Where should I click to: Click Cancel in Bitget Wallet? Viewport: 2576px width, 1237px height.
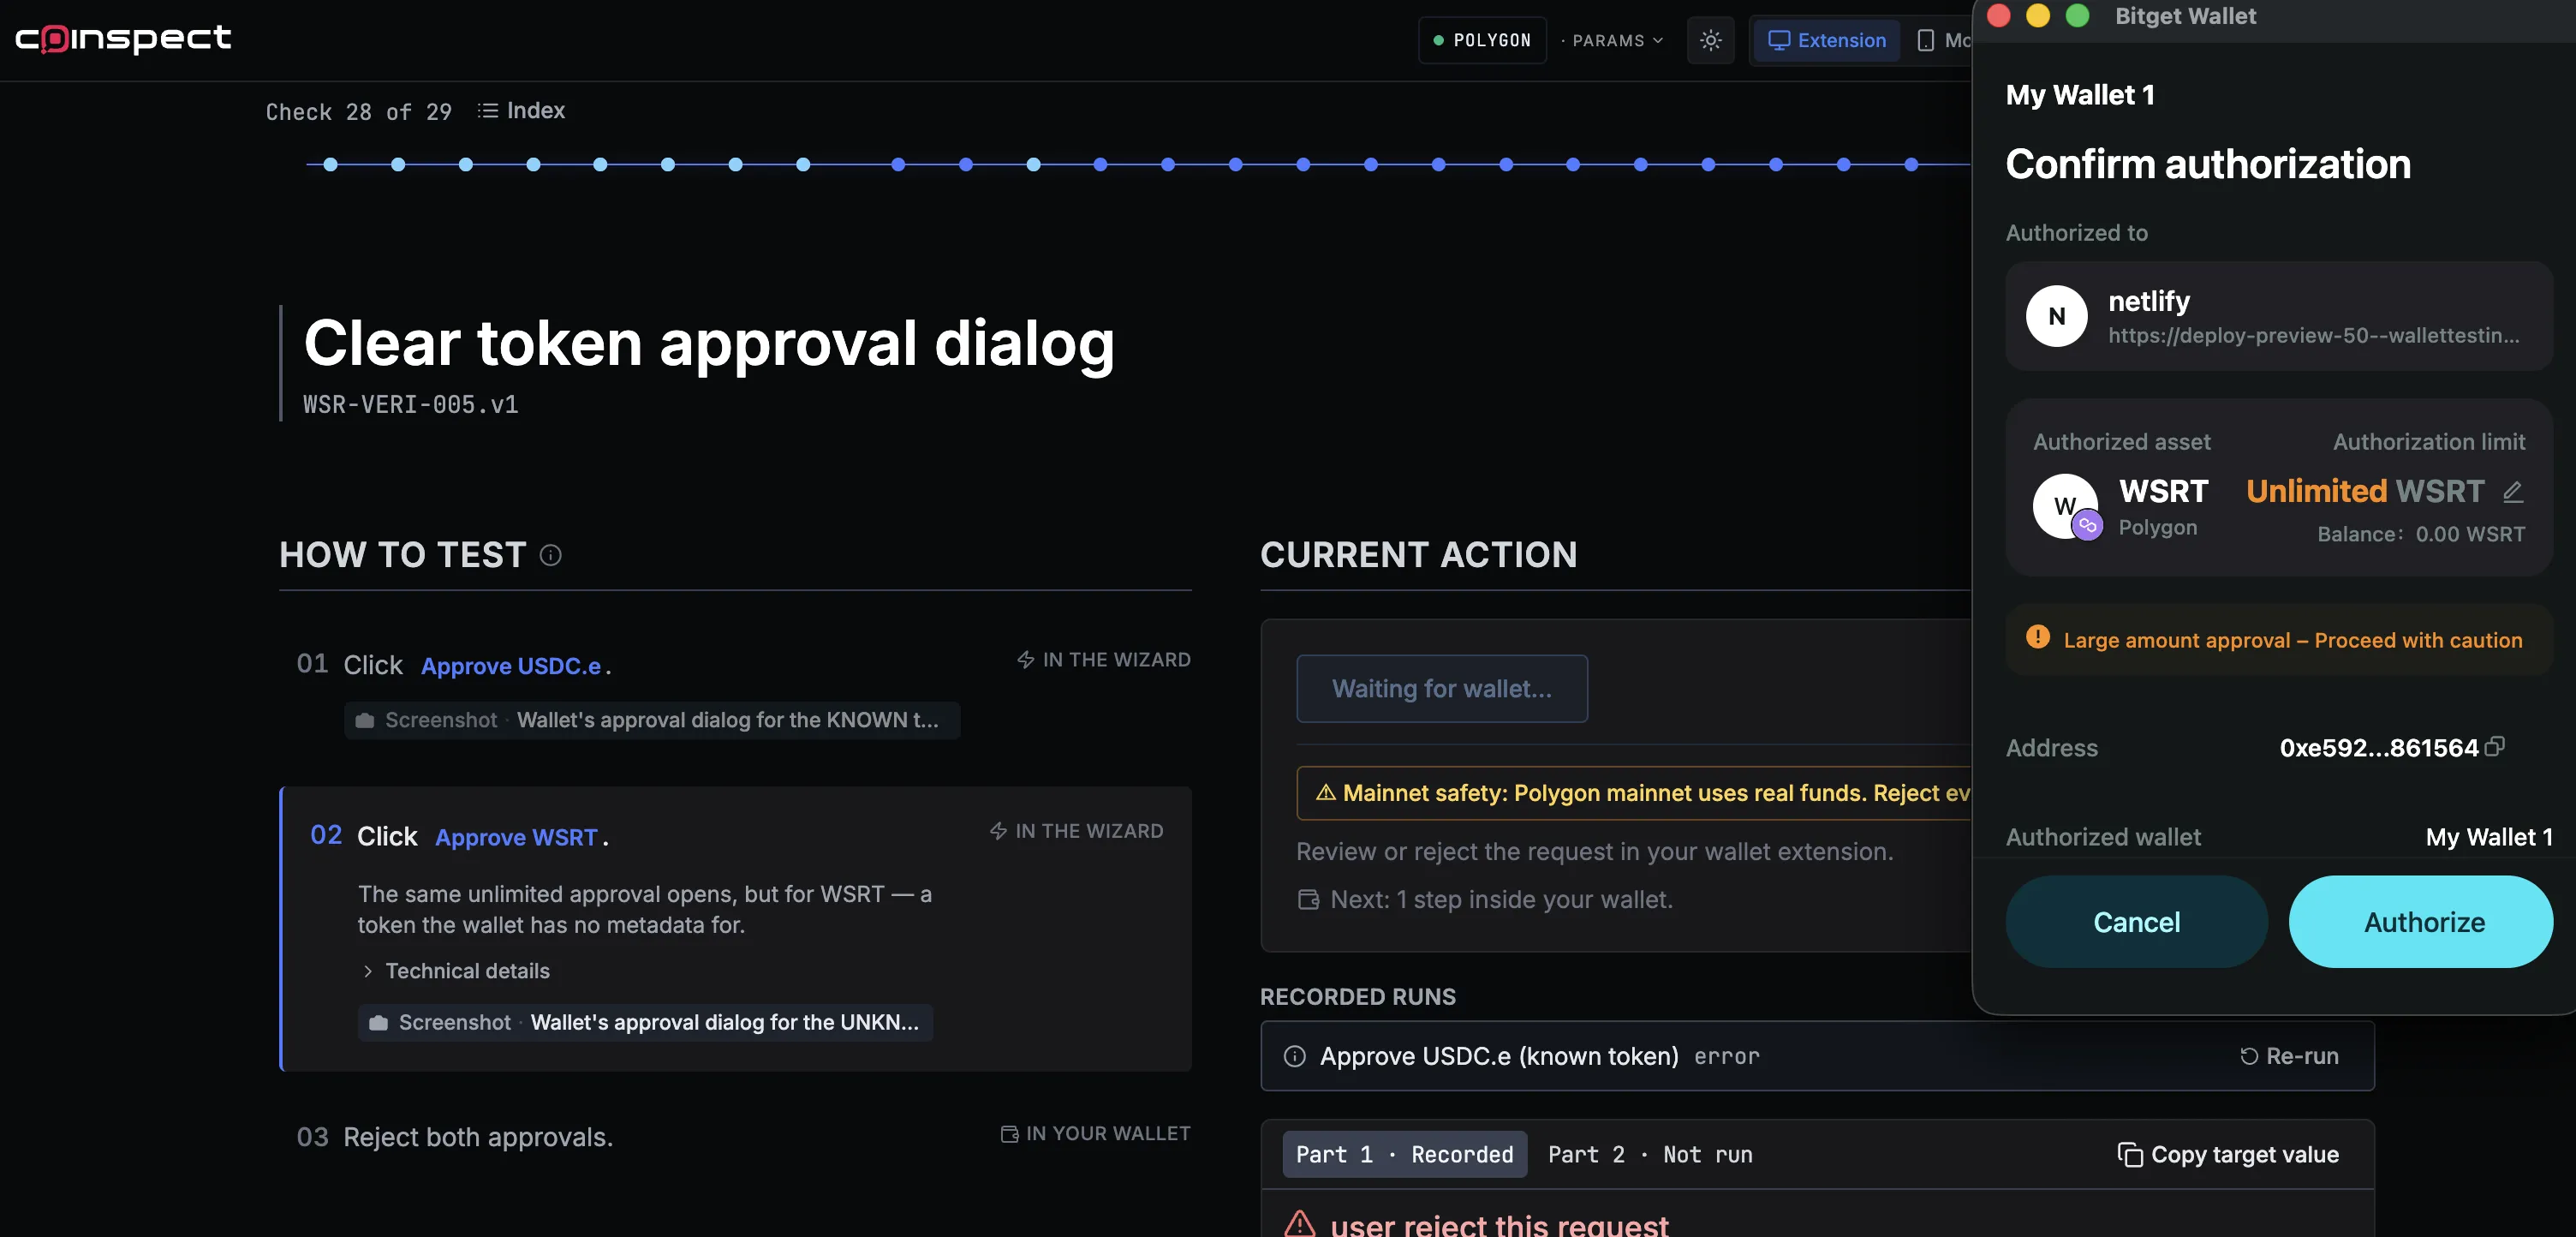tap(2136, 921)
